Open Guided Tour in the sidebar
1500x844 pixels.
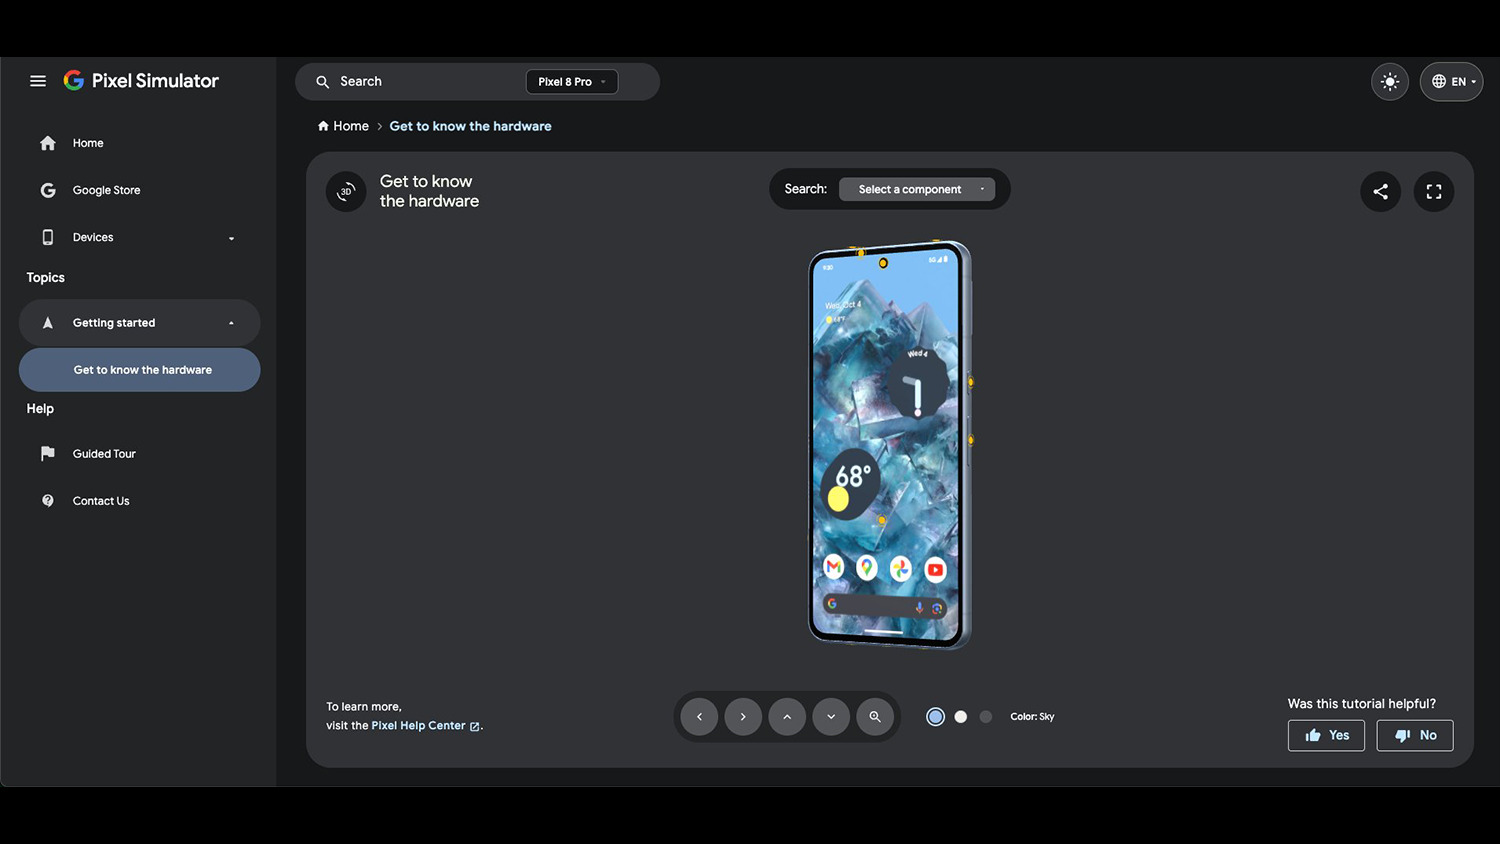pyautogui.click(x=104, y=454)
